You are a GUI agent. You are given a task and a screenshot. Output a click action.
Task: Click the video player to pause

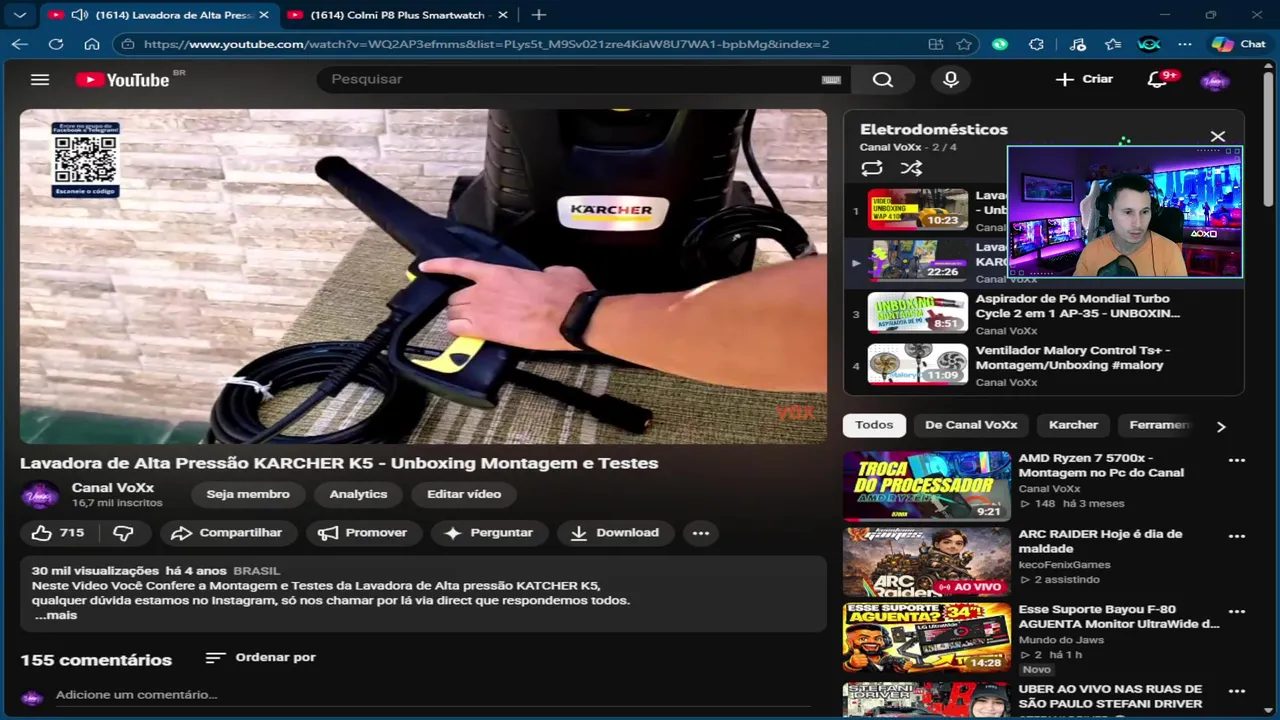(423, 276)
